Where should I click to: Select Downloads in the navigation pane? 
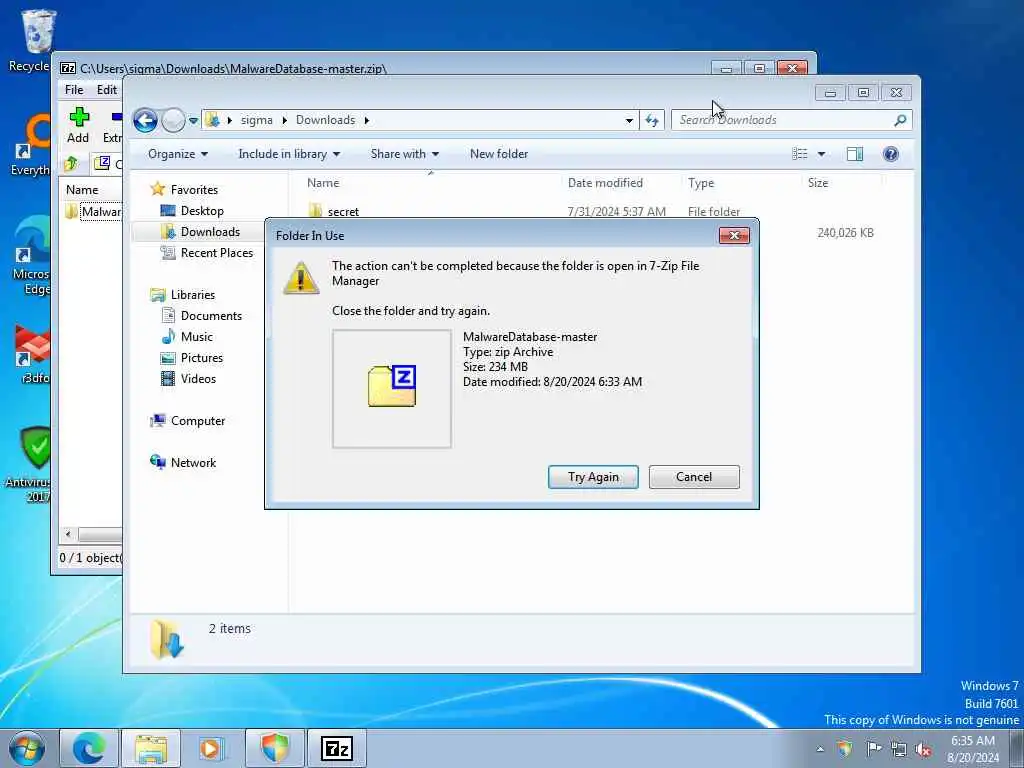[210, 232]
